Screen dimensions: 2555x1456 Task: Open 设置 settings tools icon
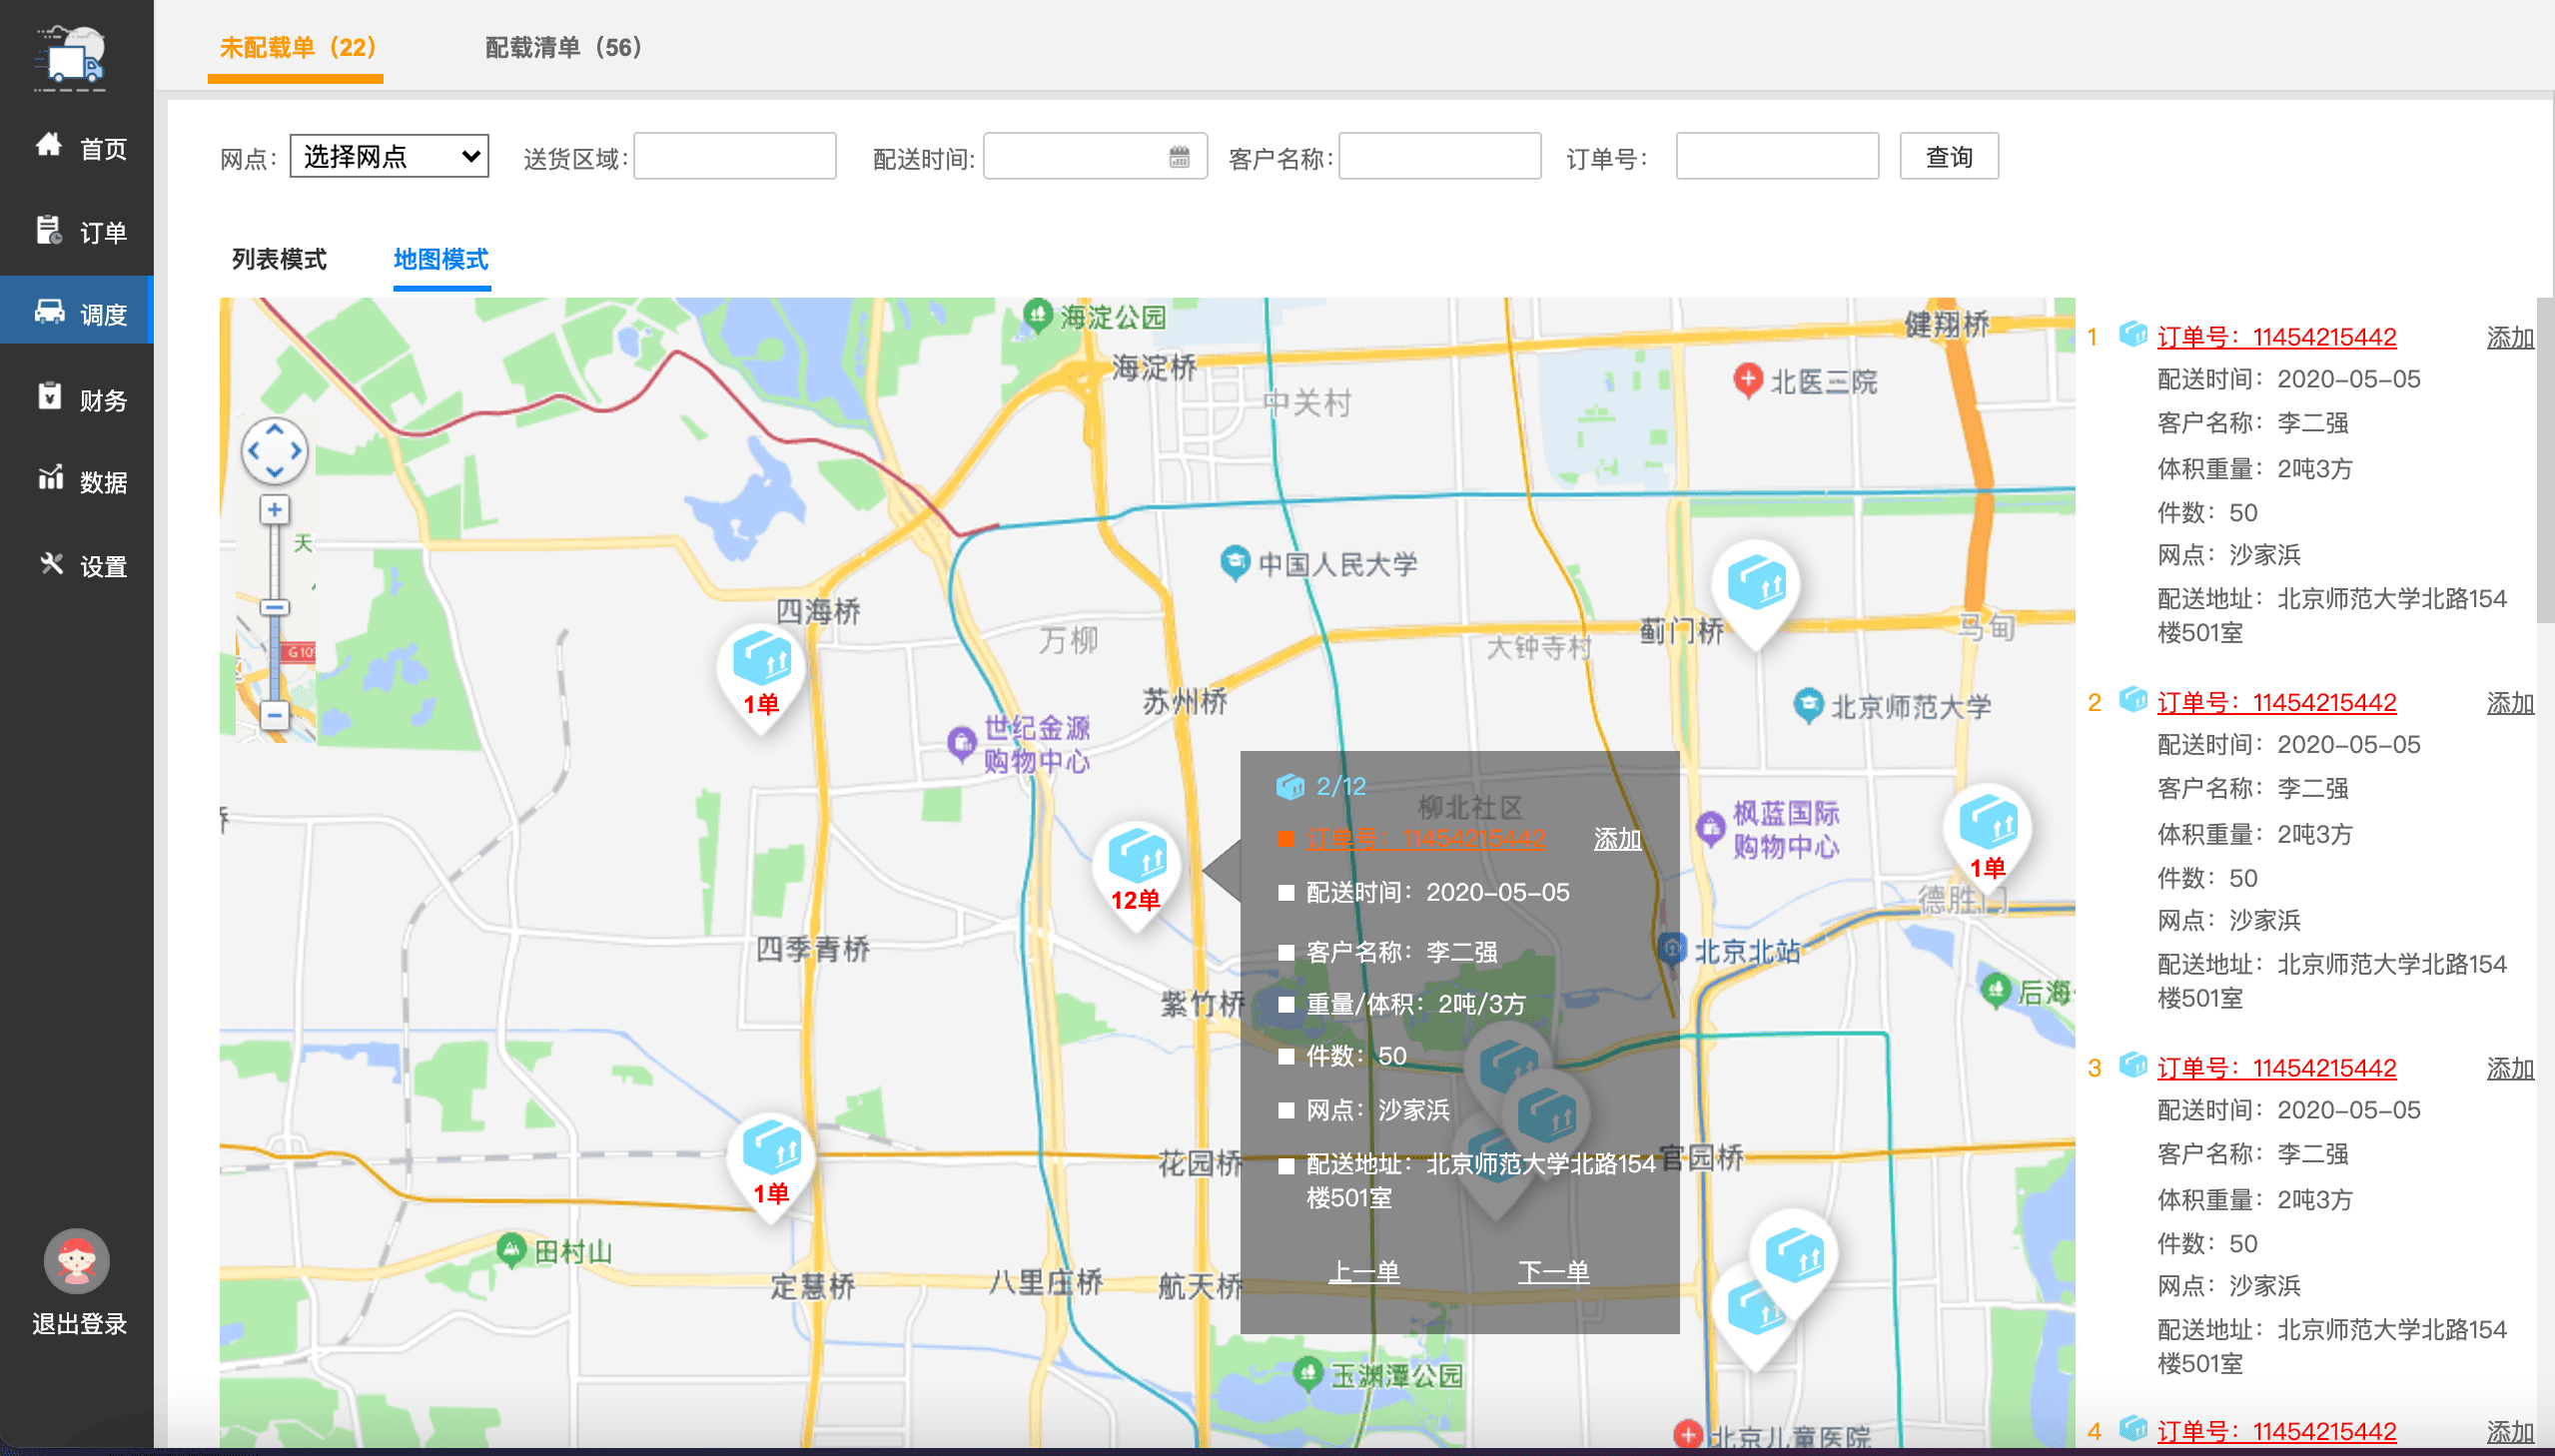[51, 564]
